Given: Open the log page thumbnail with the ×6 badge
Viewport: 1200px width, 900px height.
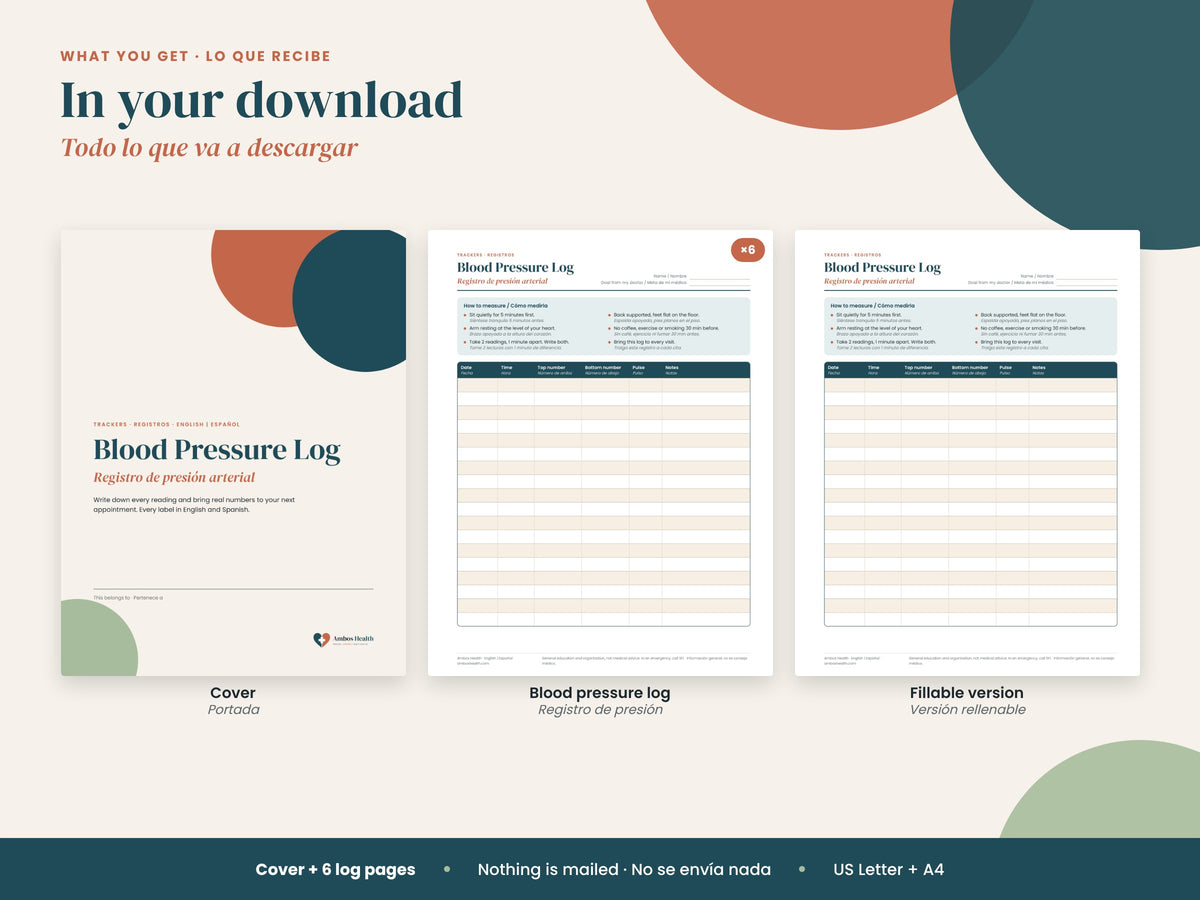Looking at the screenshot, I should pos(600,453).
